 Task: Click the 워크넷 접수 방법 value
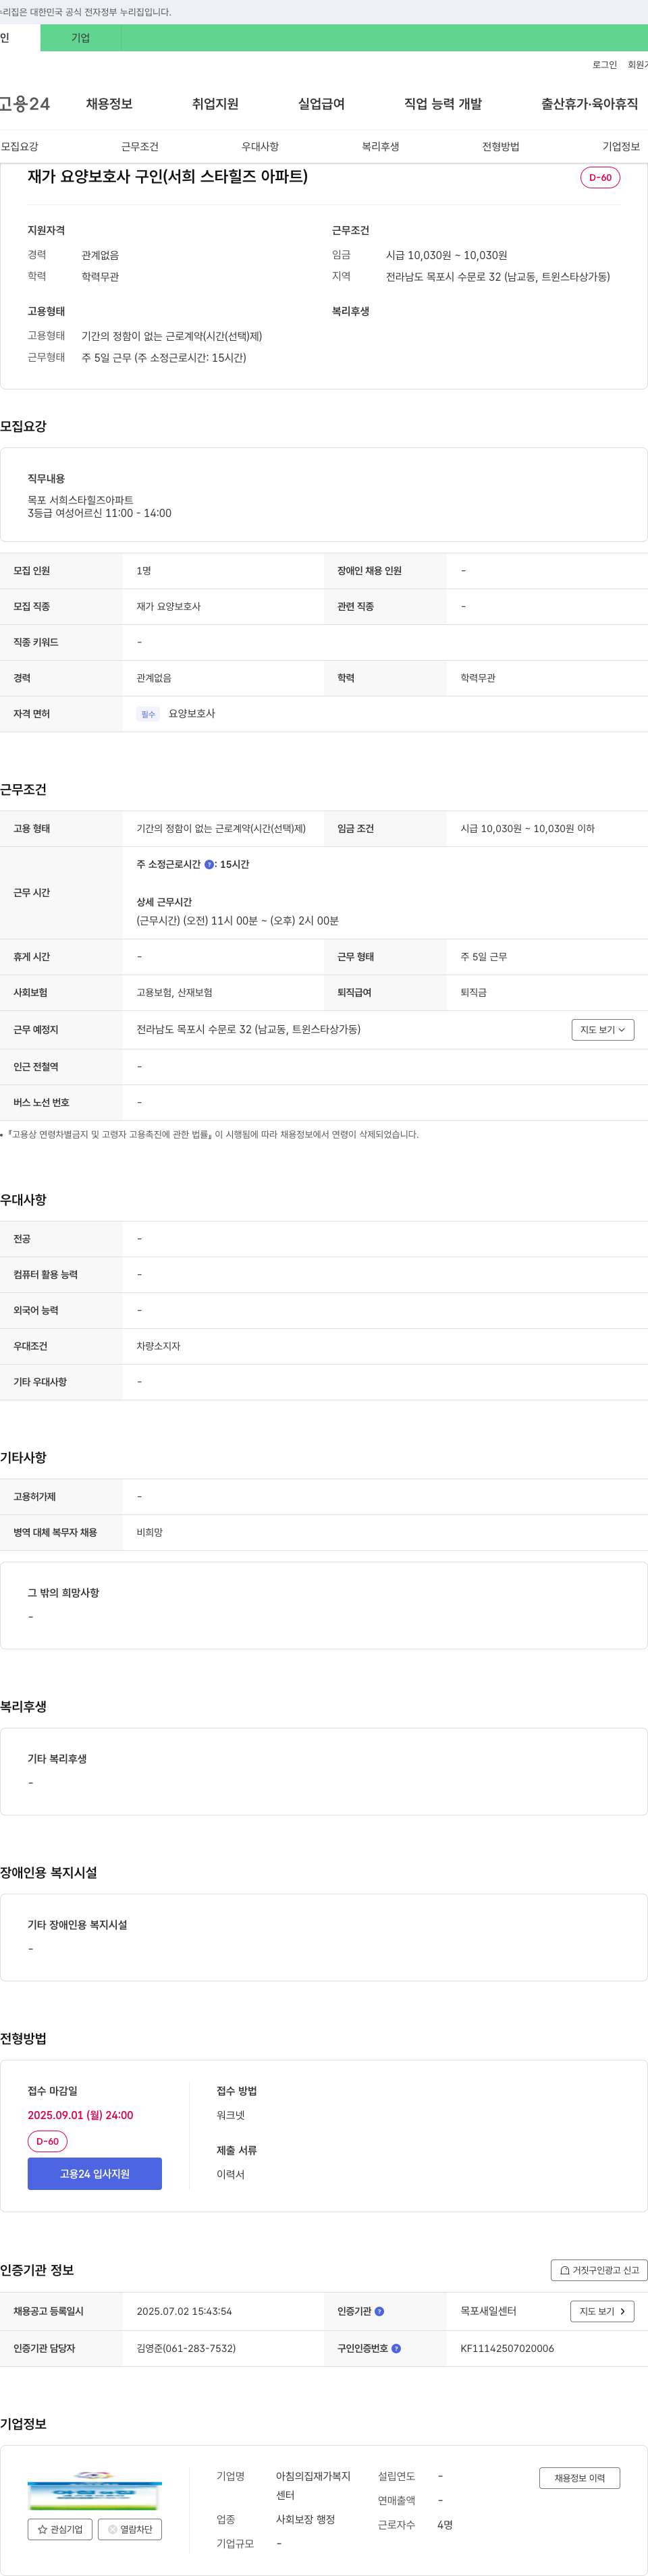(x=231, y=2115)
